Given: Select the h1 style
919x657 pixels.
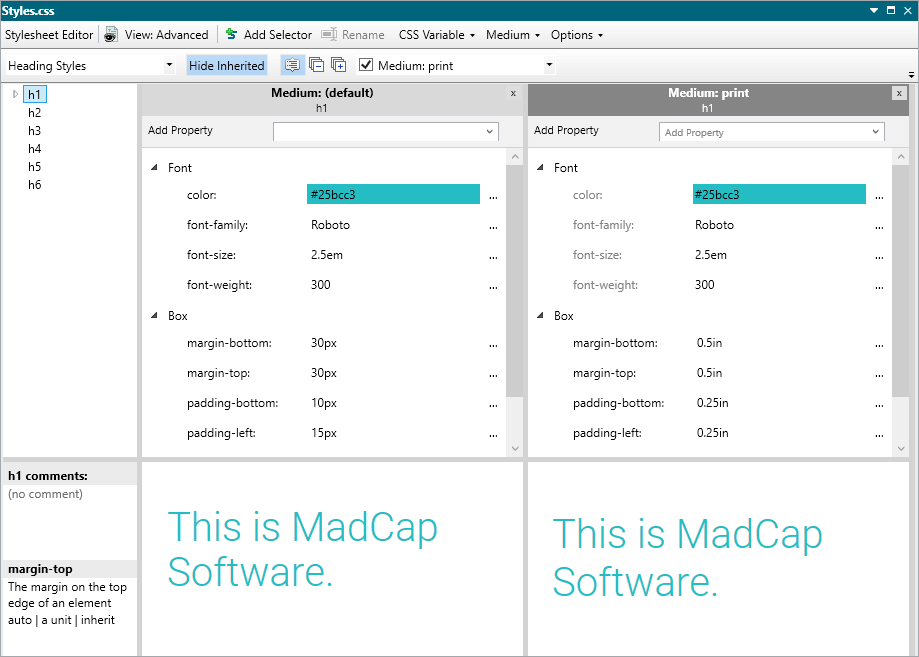Looking at the screenshot, I should click(35, 94).
